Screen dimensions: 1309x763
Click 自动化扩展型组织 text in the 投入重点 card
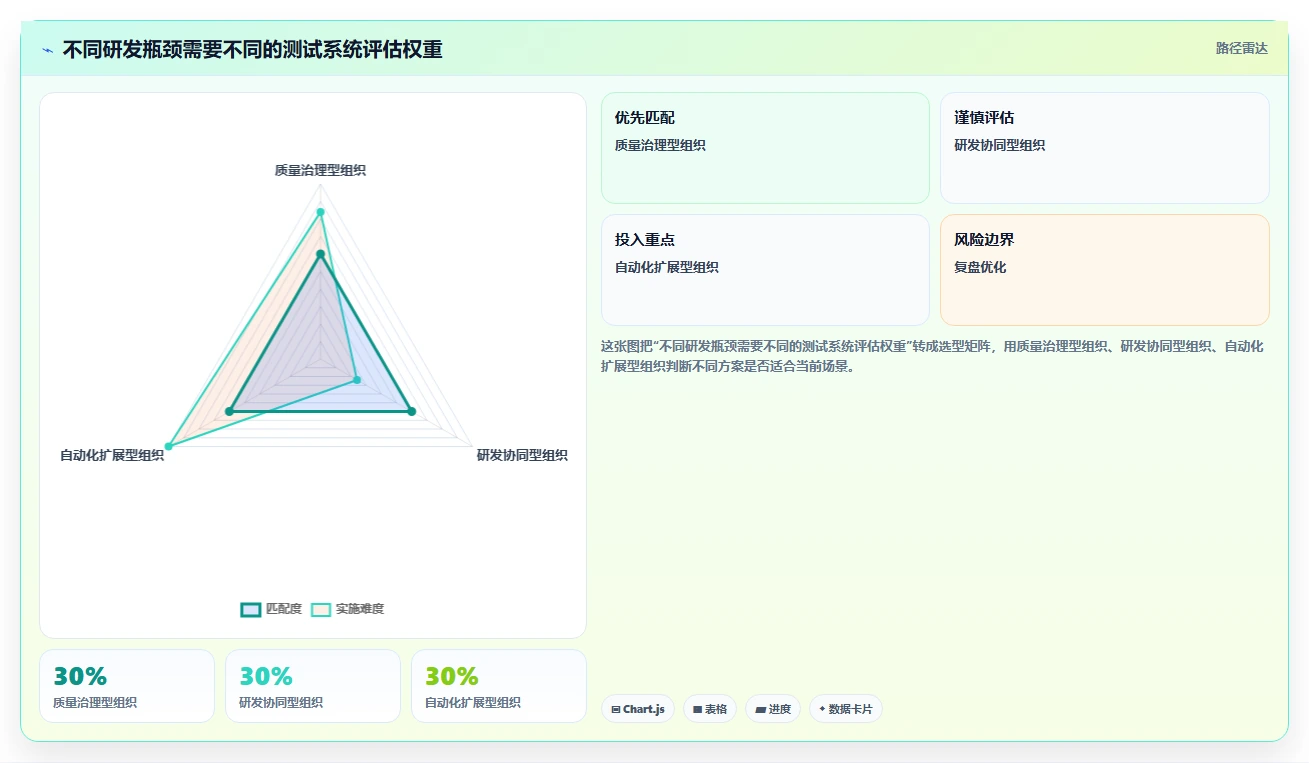667,267
